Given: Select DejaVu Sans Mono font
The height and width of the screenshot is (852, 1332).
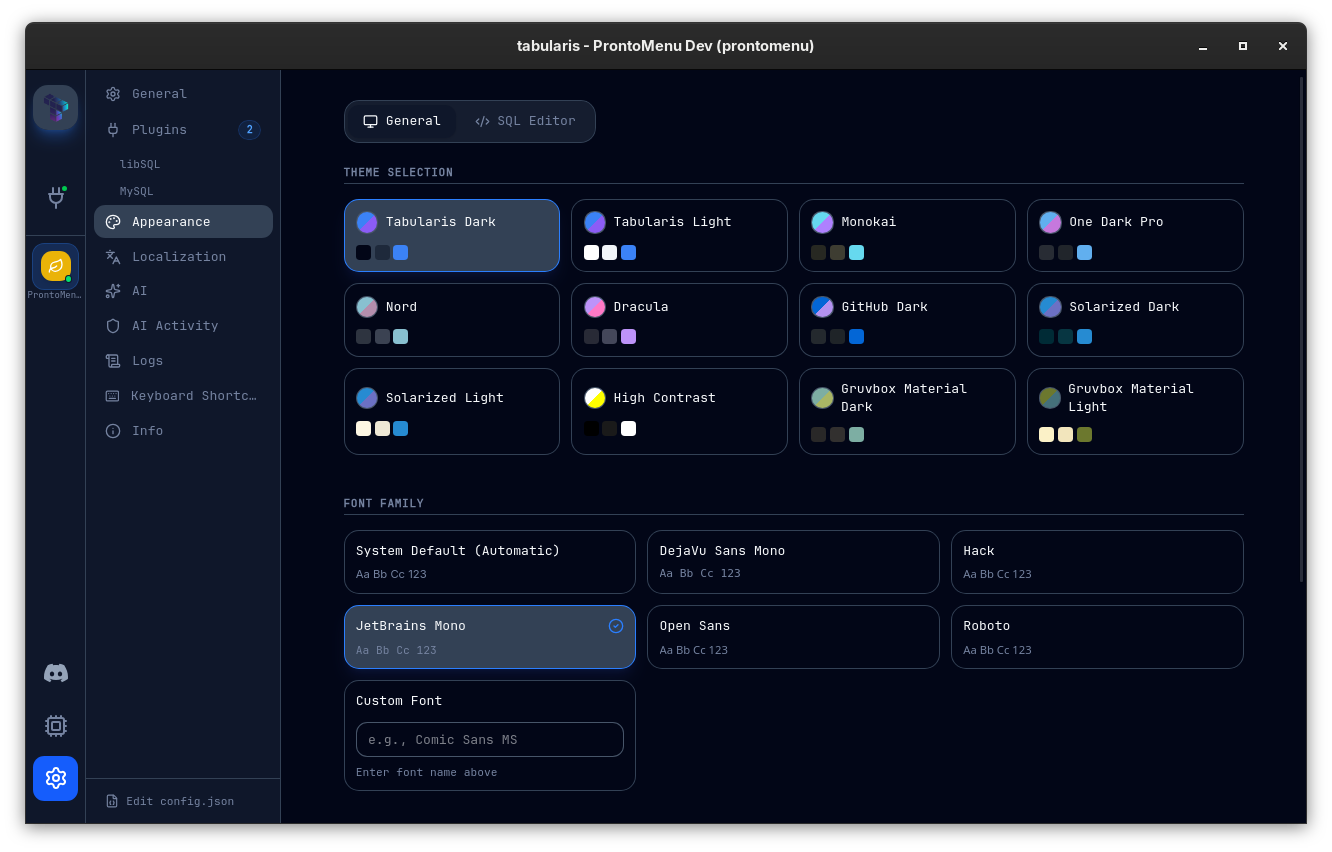Looking at the screenshot, I should 793,562.
